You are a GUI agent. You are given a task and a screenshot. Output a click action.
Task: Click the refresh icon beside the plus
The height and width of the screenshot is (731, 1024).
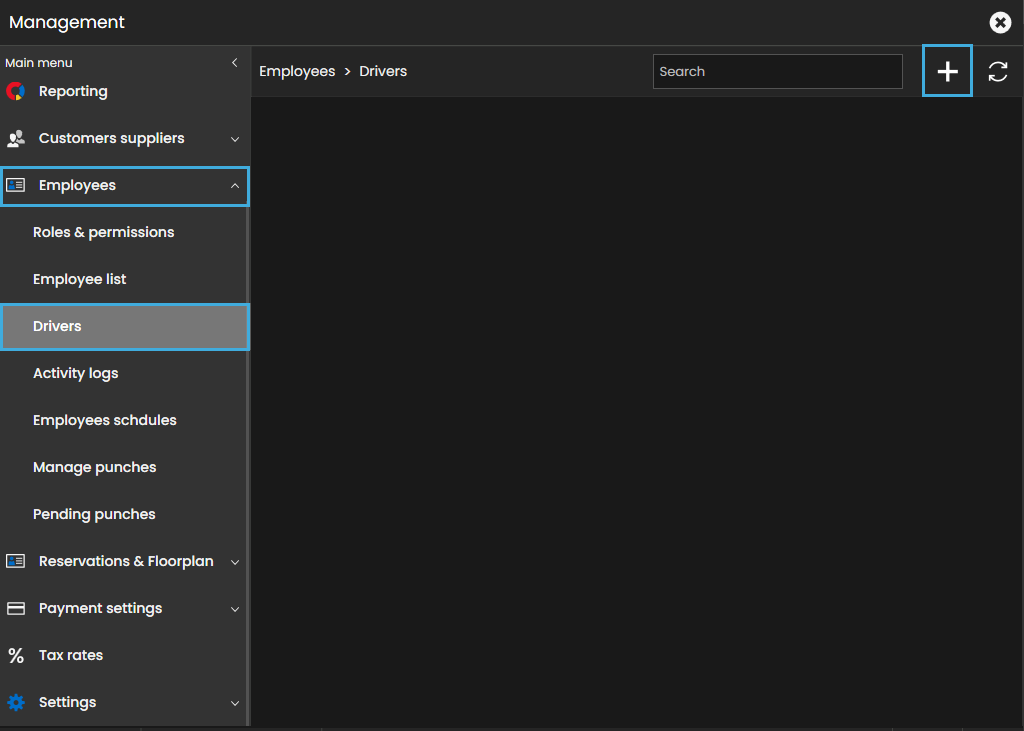pyautogui.click(x=998, y=72)
